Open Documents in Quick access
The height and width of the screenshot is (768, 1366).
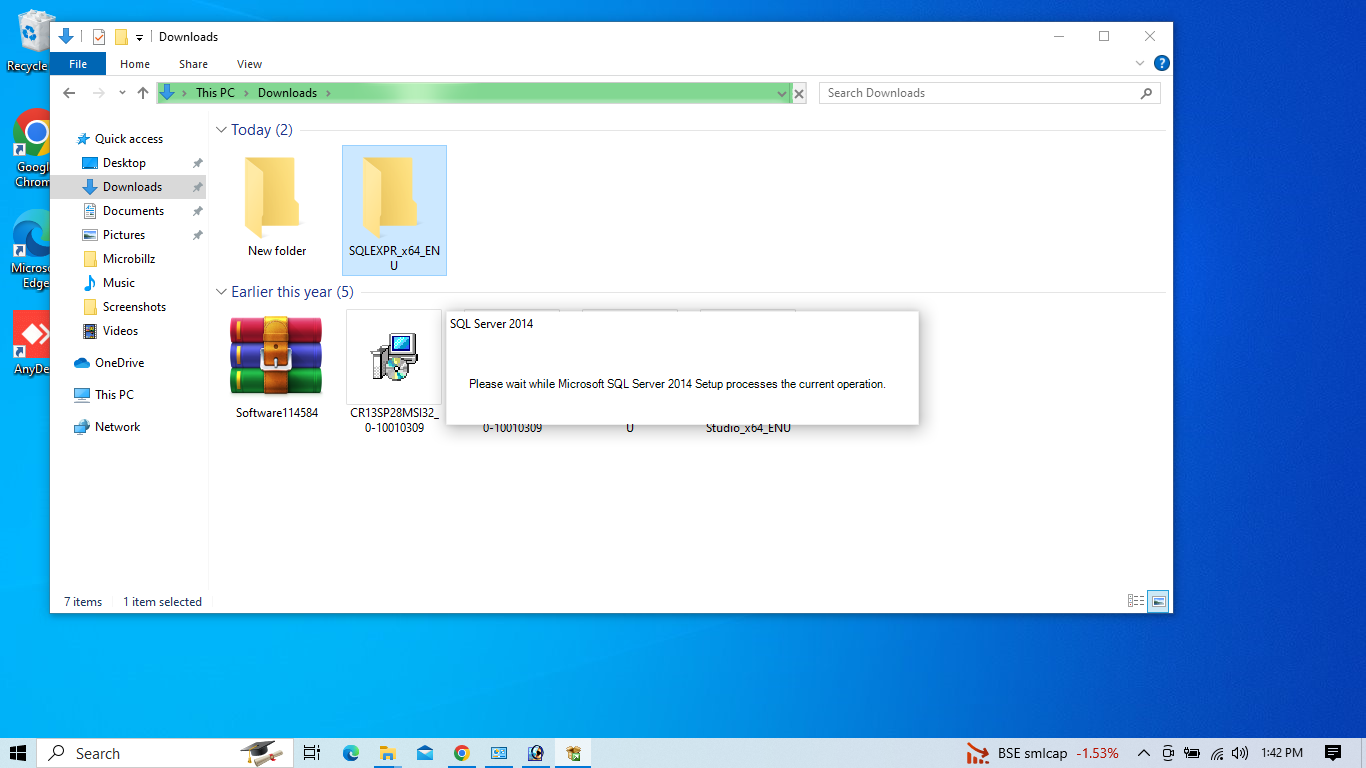(x=133, y=211)
